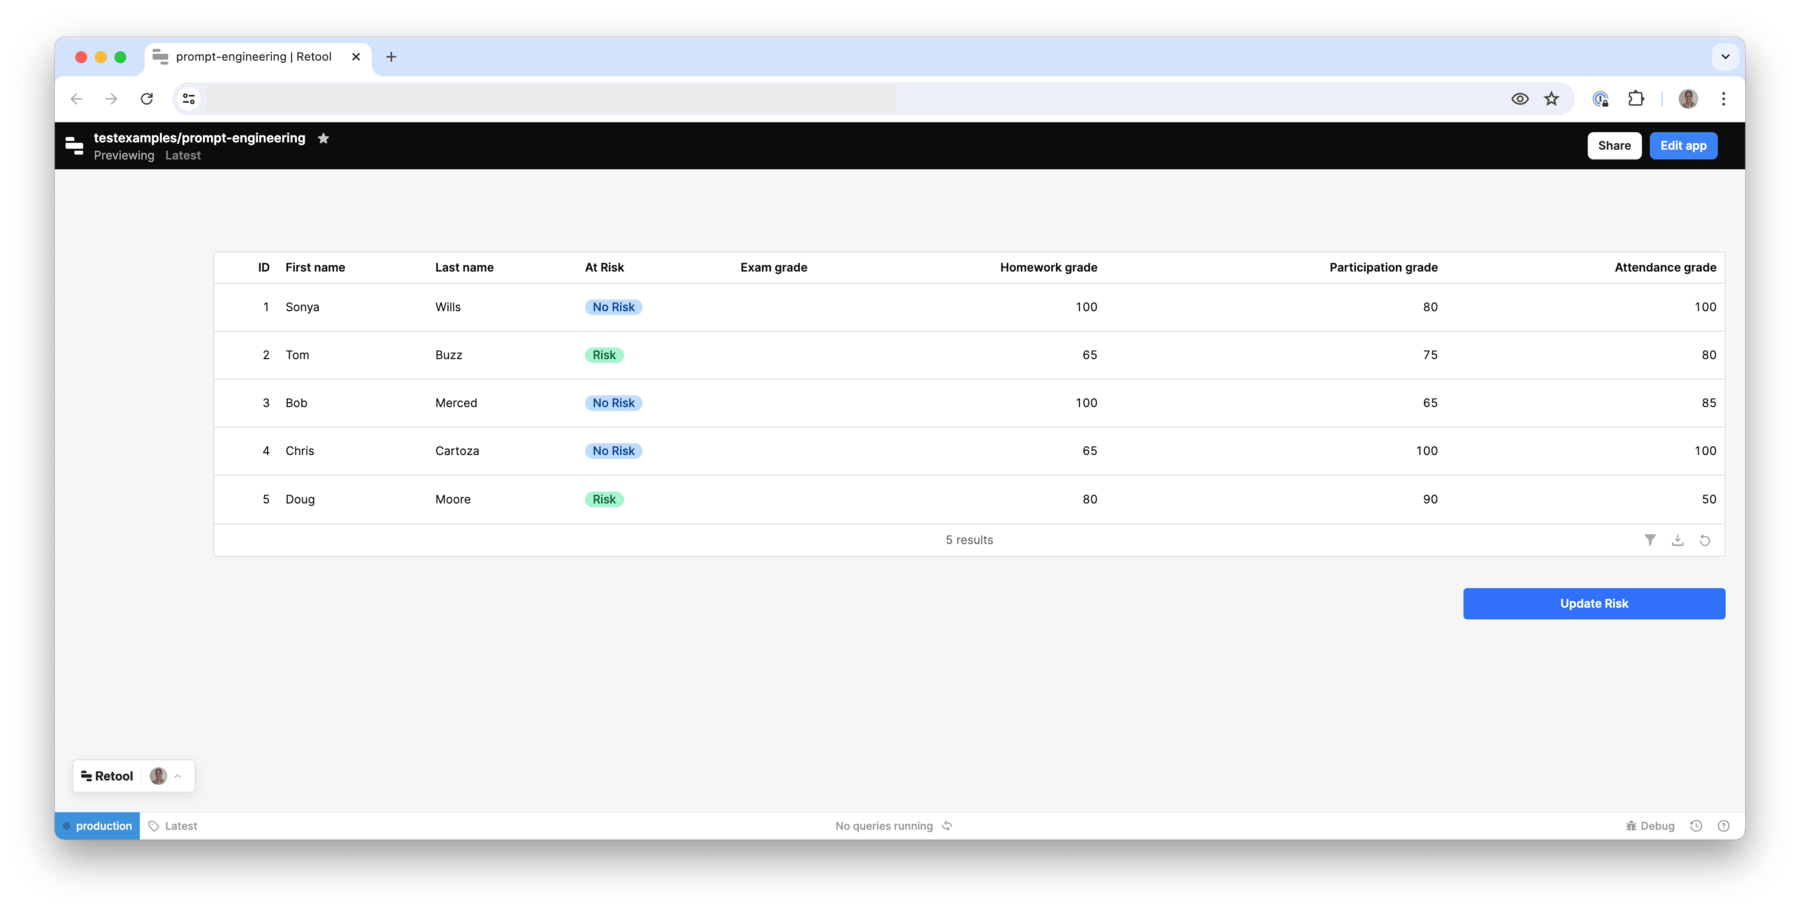Image resolution: width=1800 pixels, height=912 pixels.
Task: Sort by the Homework grade column header
Action: (1049, 268)
